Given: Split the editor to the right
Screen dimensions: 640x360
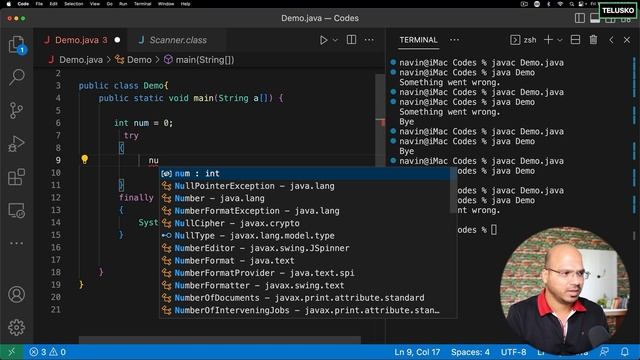Looking at the screenshot, I should pos(351,40).
